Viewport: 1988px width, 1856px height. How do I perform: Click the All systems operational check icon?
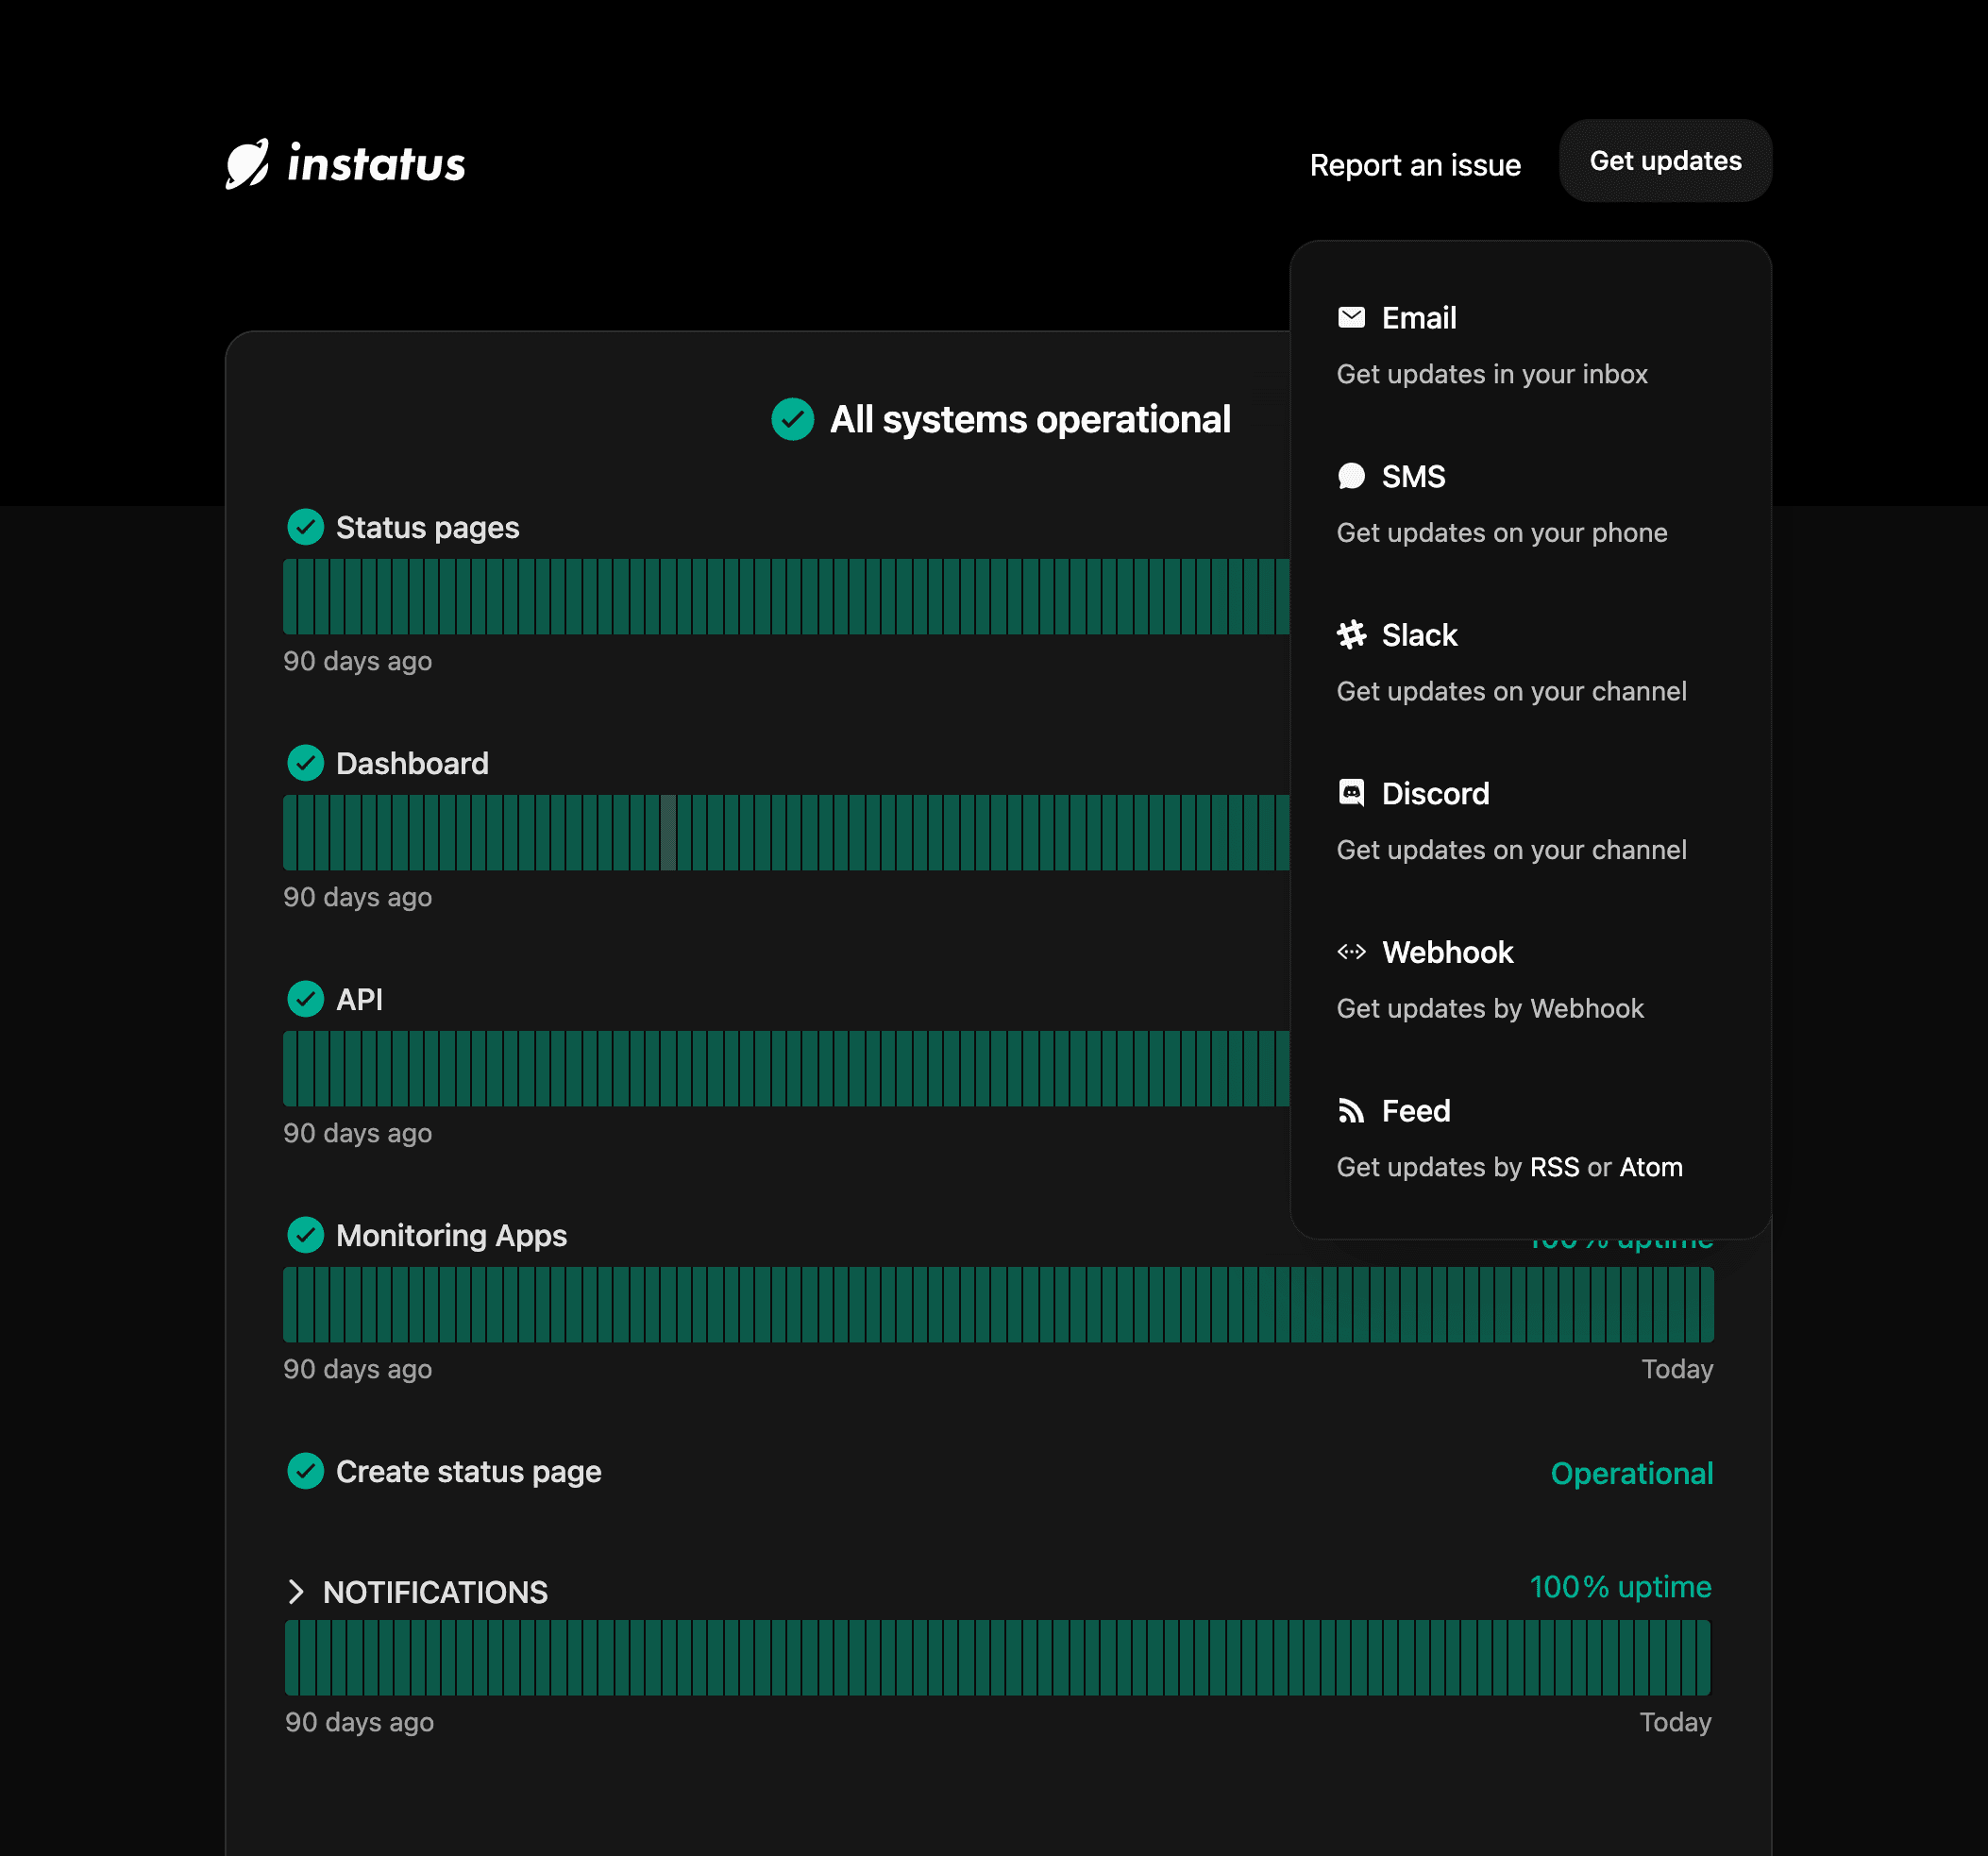tap(792, 419)
